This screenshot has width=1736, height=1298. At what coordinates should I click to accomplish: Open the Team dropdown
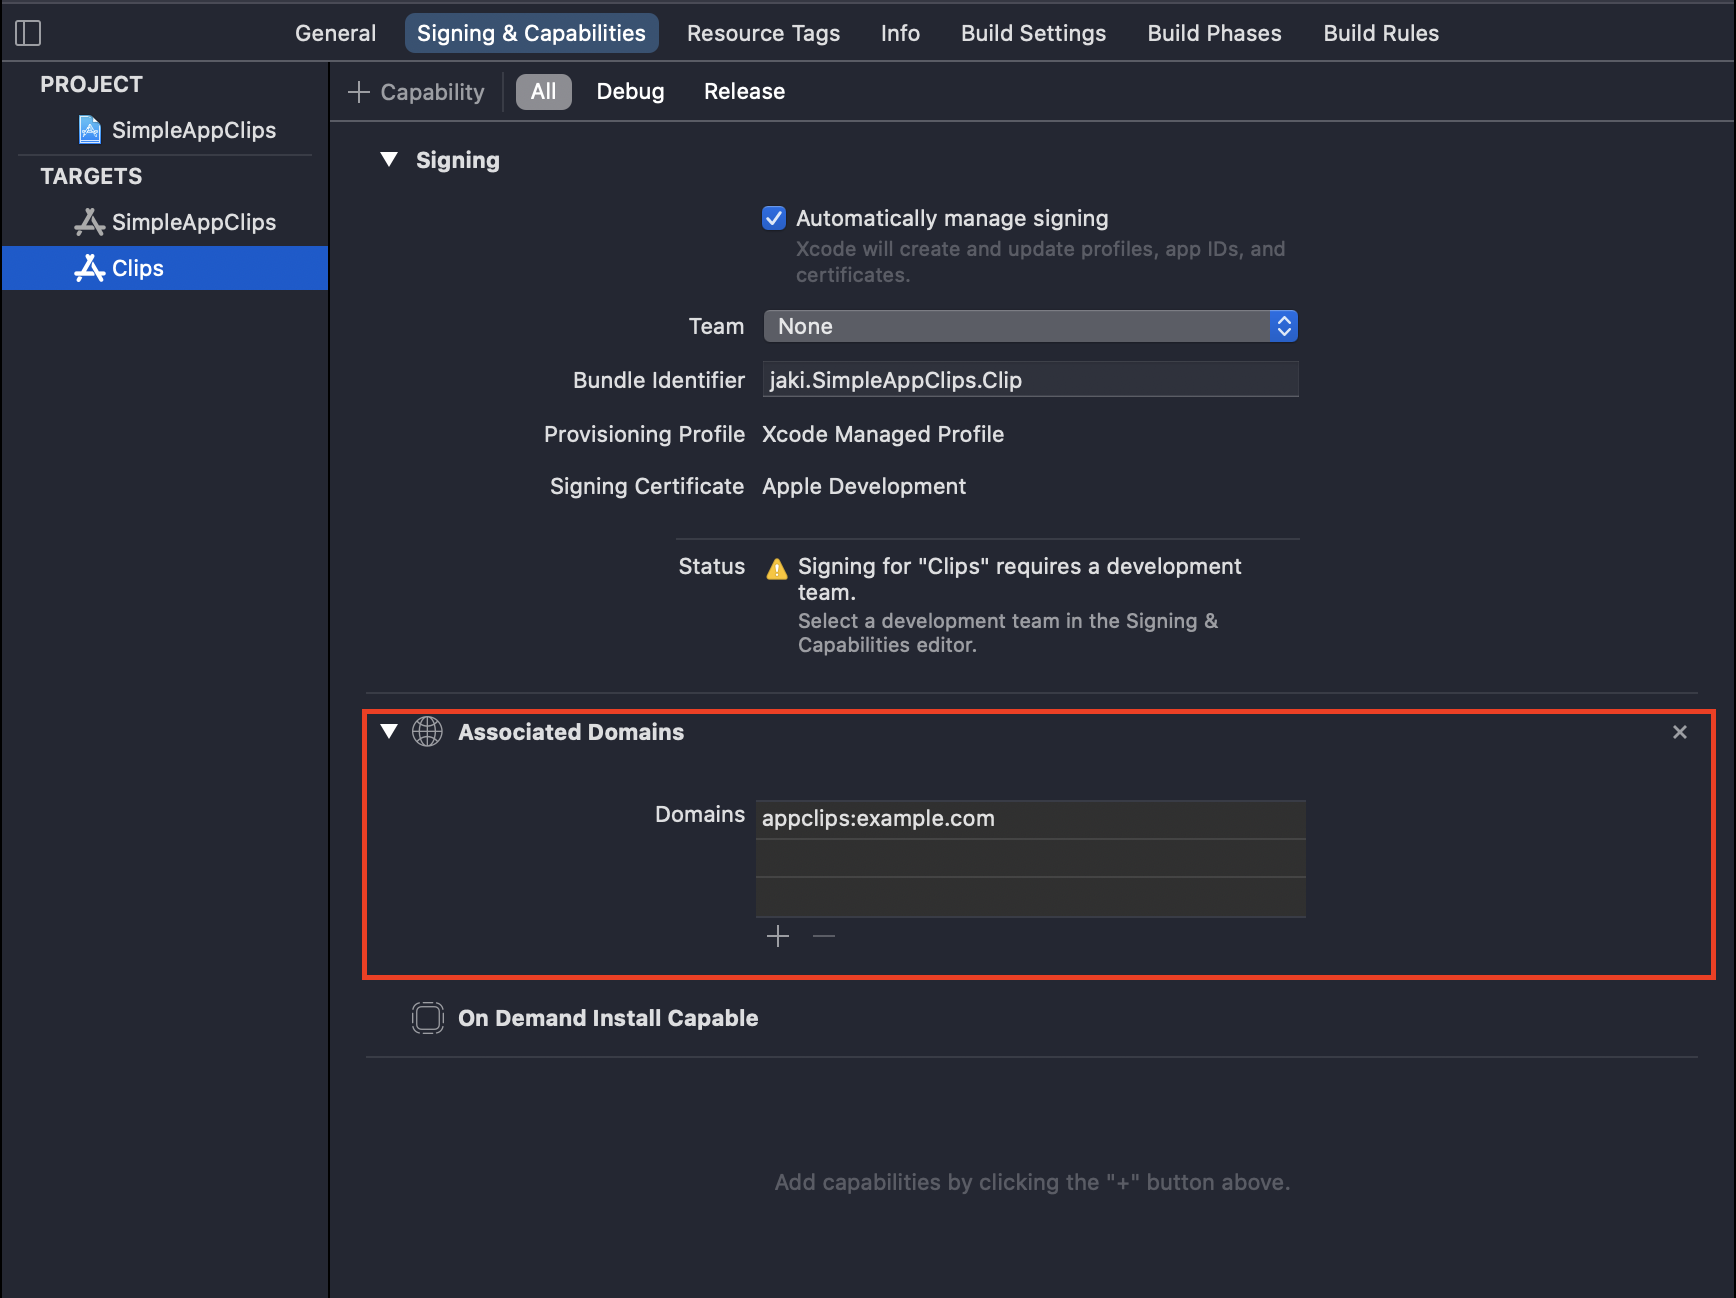tap(1030, 326)
